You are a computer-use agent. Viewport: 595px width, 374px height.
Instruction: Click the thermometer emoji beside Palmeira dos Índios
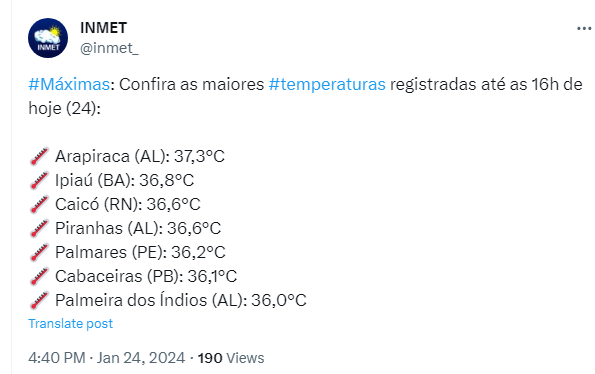click(x=39, y=300)
